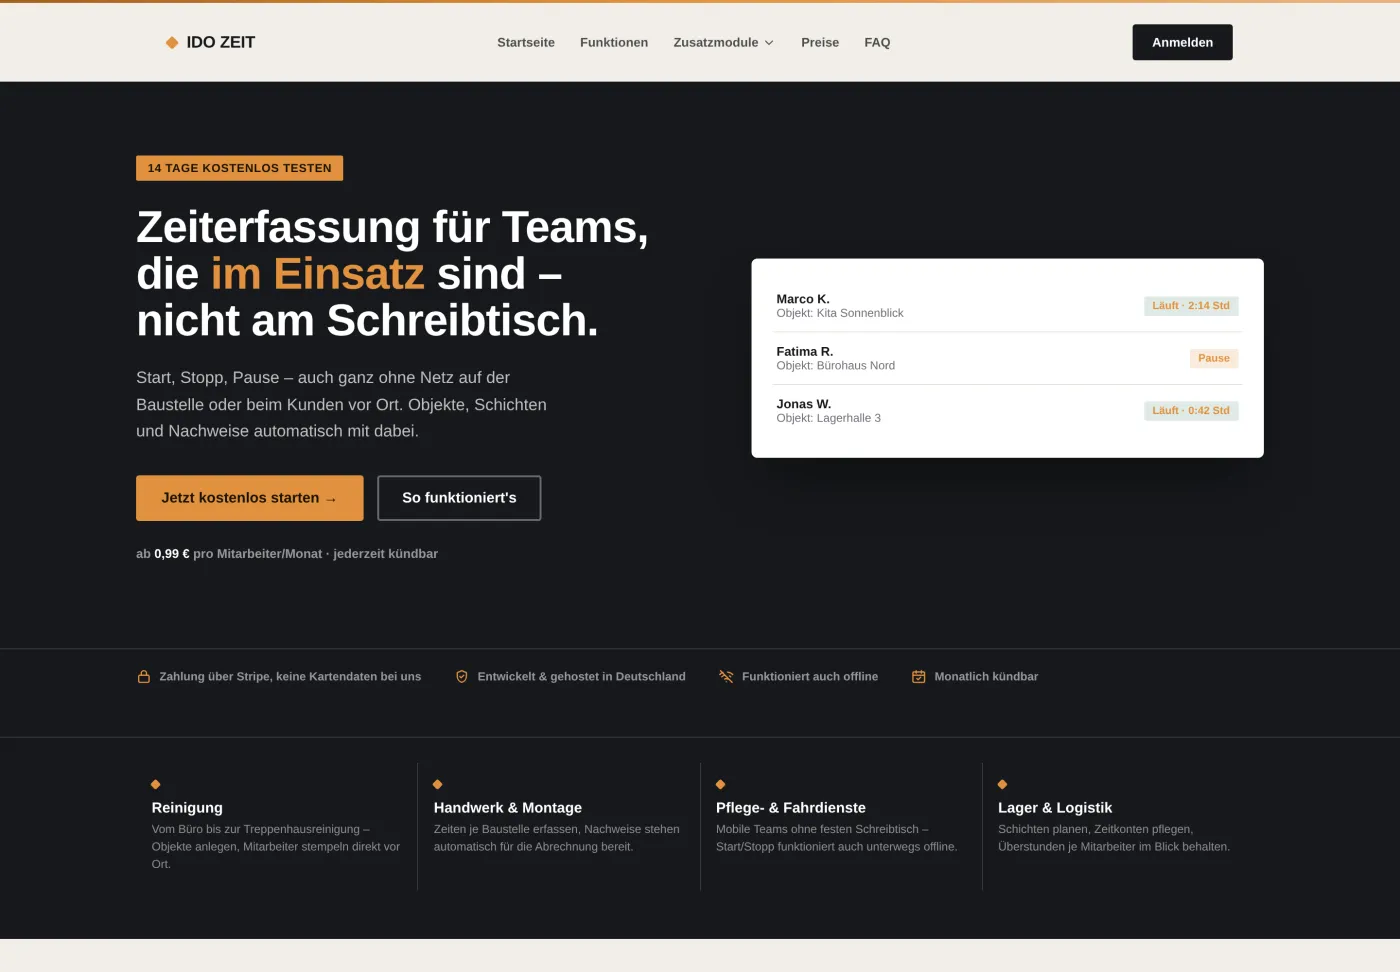The height and width of the screenshot is (972, 1400).
Task: Click Jetzt kostenlos starten button
Action: coord(250,498)
